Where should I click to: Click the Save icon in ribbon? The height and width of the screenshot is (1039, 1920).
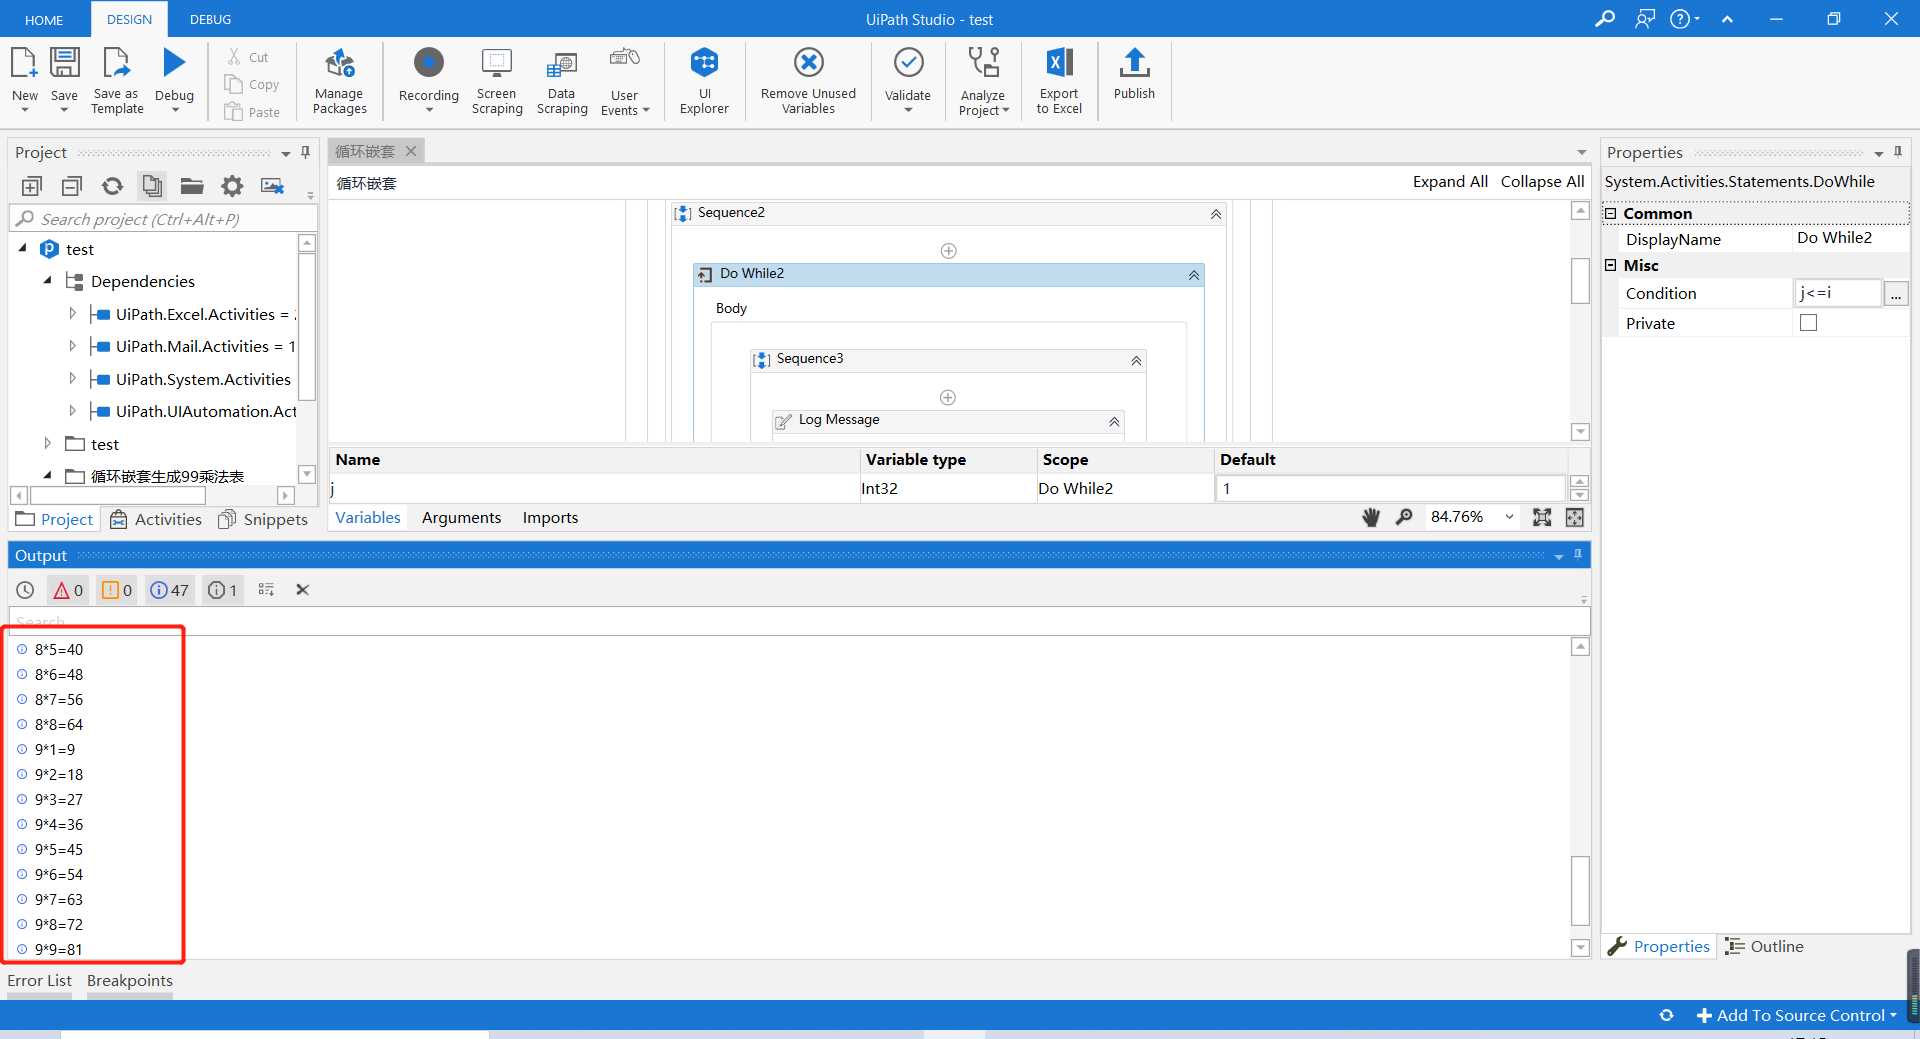64,63
